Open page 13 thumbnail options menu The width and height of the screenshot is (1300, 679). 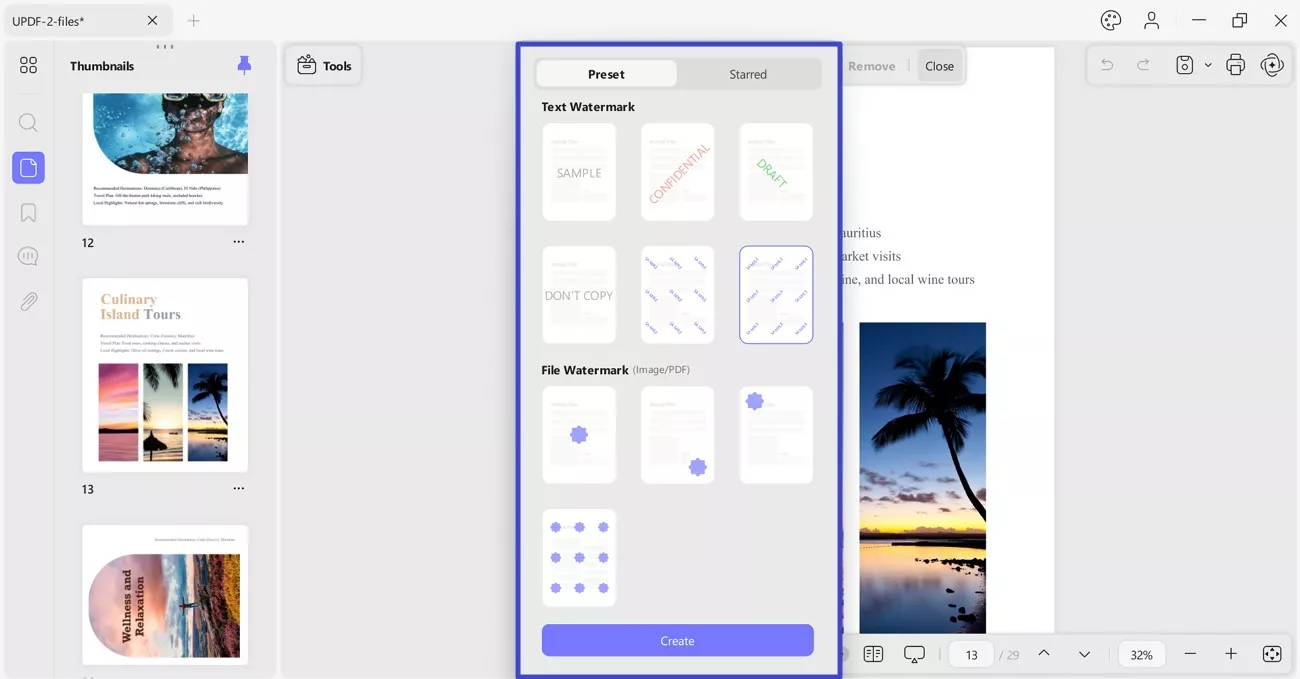pyautogui.click(x=238, y=489)
